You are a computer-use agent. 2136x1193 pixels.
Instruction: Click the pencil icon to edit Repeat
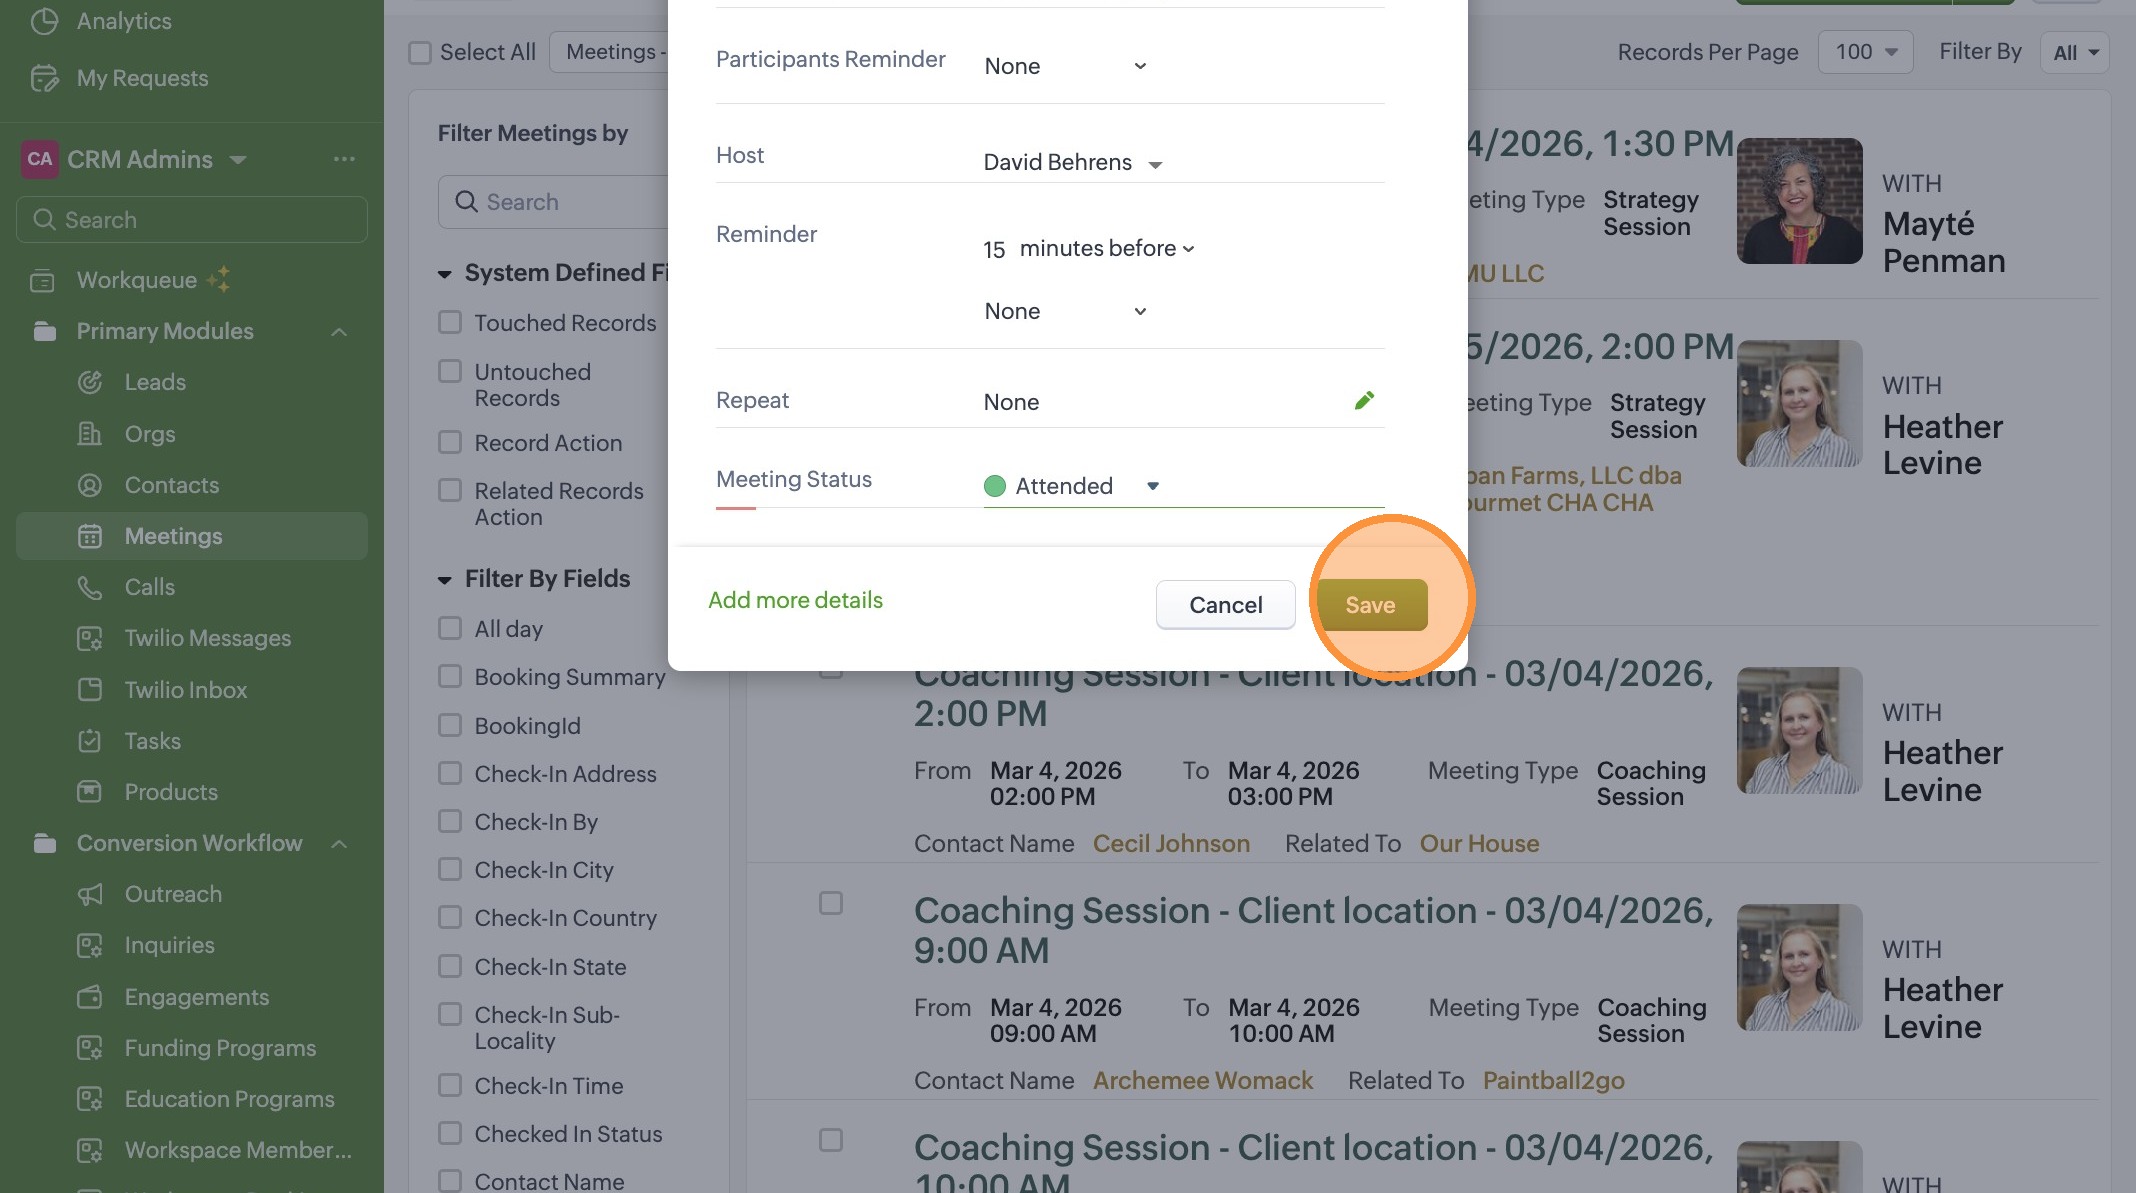point(1364,401)
